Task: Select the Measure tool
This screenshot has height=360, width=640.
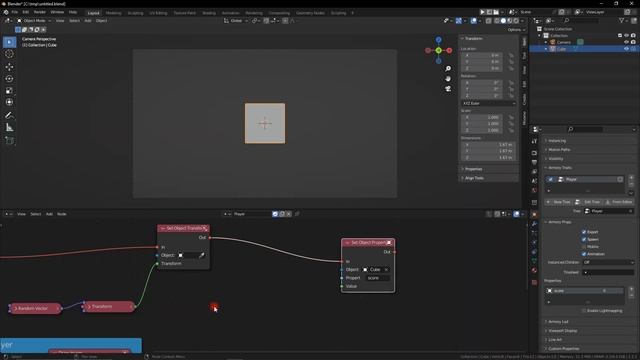Action: pos(9,128)
